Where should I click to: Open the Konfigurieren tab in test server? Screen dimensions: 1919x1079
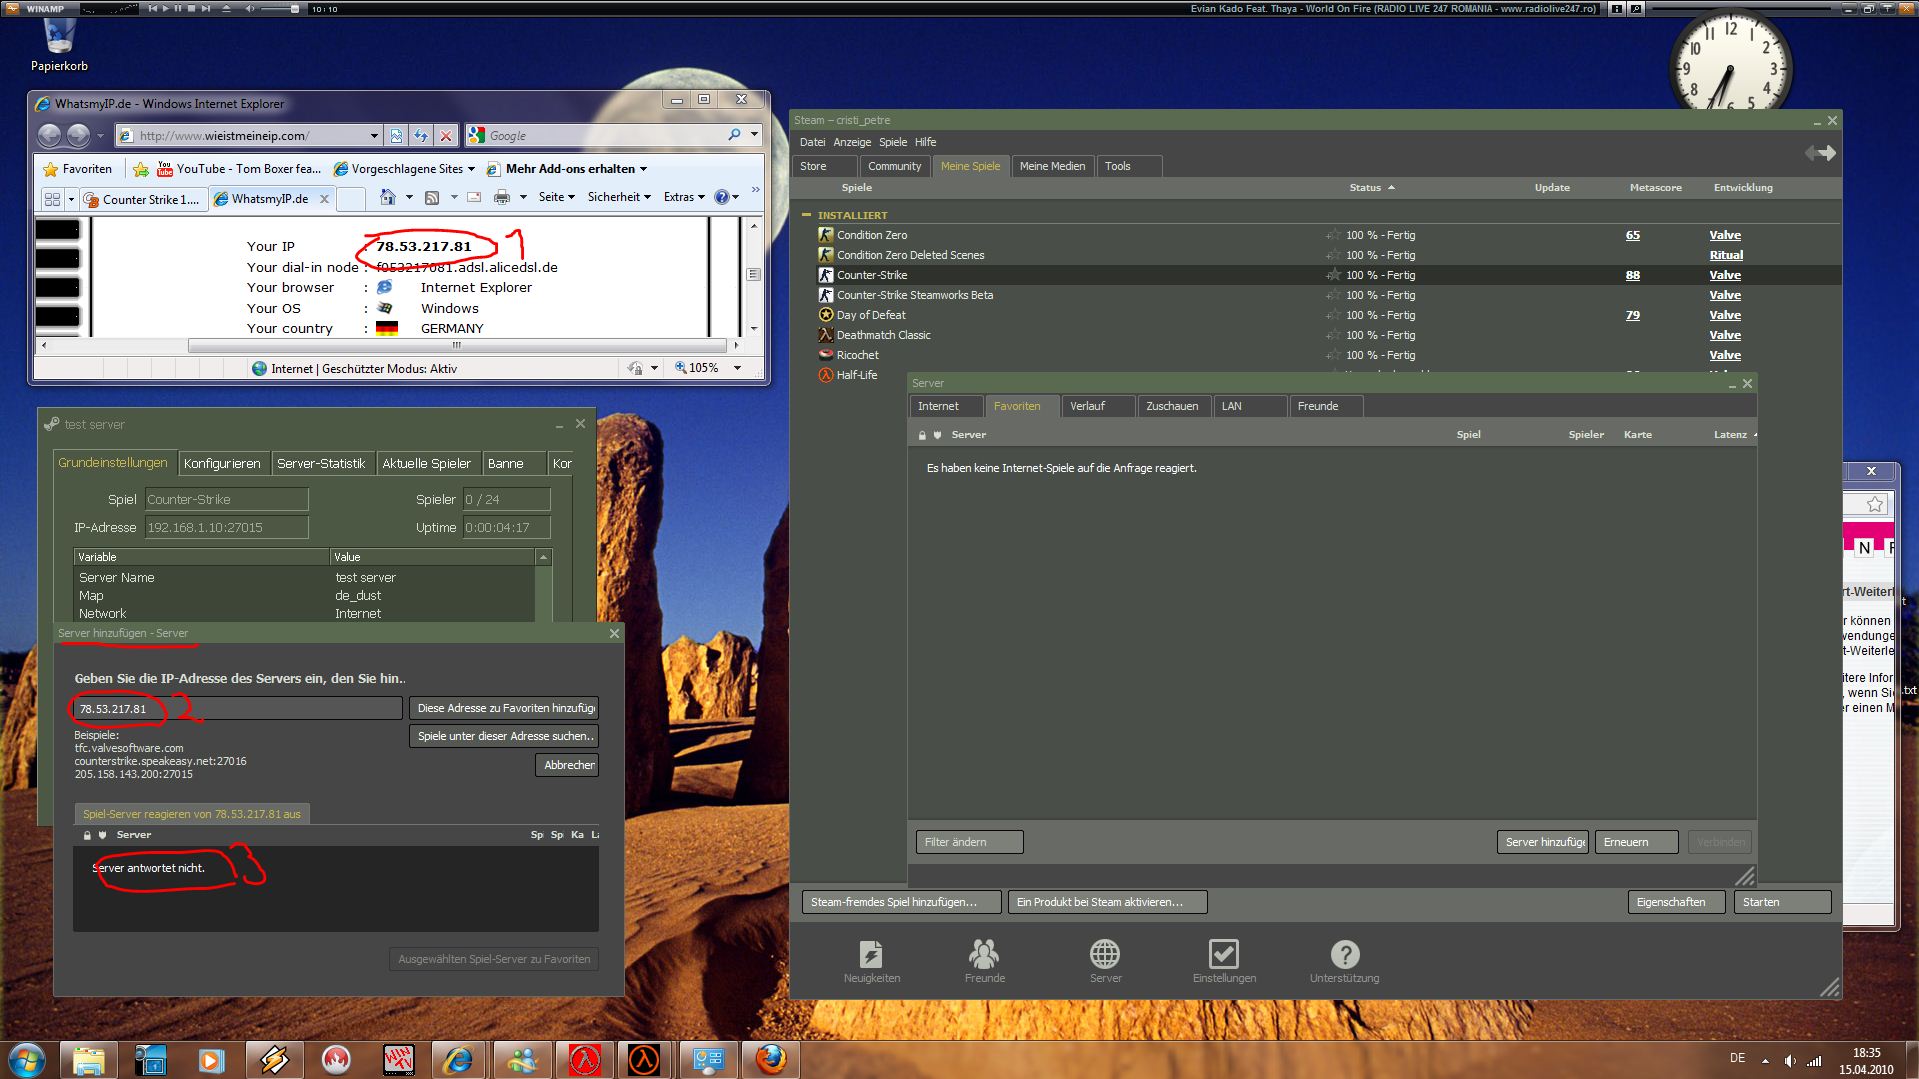tap(222, 463)
